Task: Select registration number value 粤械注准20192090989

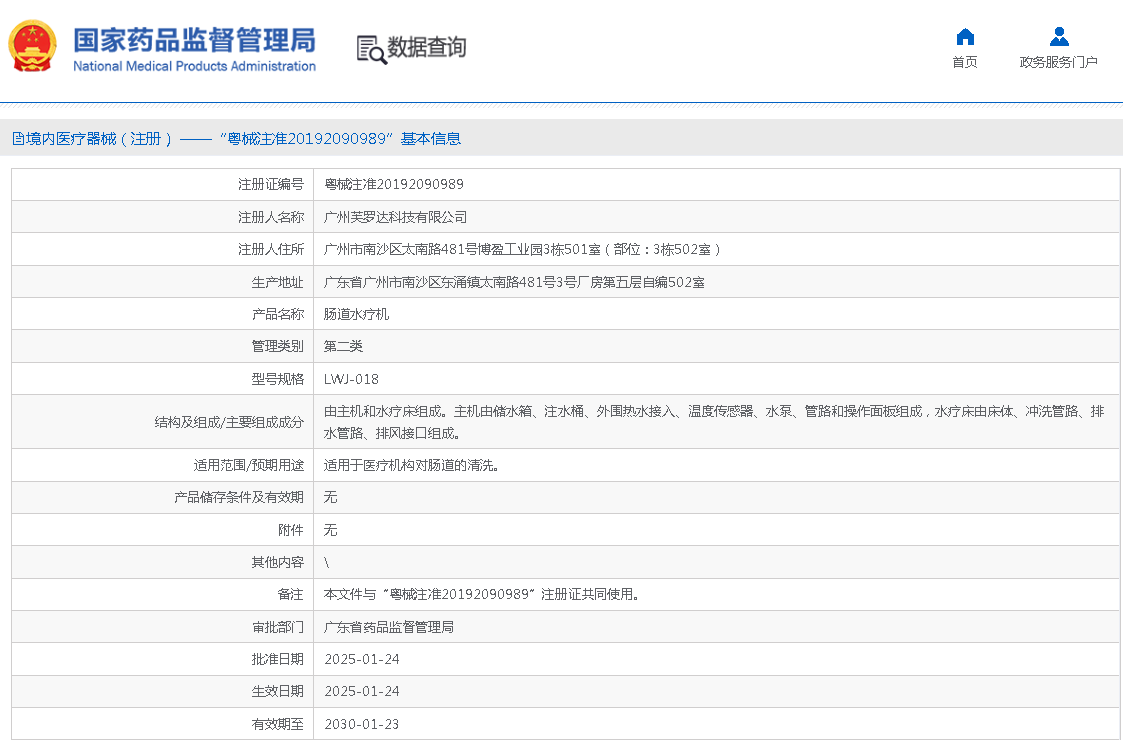Action: pyautogui.click(x=394, y=184)
